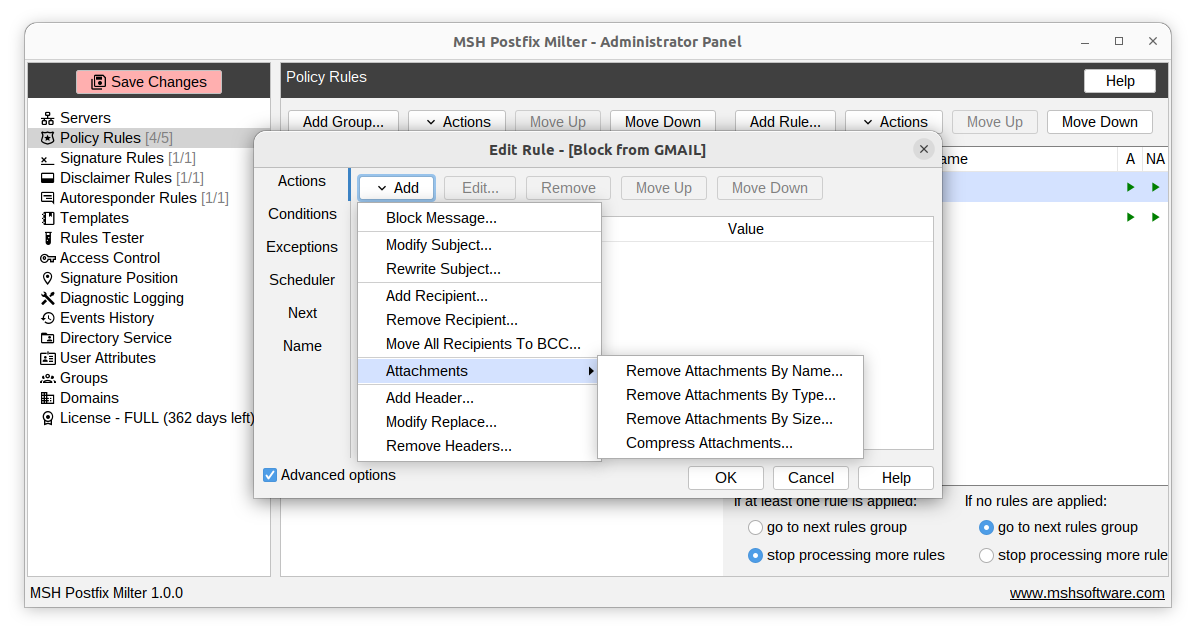Close the Edit Rule dialog
Image resolution: width=1191 pixels, height=632 pixels.
pos(924,149)
